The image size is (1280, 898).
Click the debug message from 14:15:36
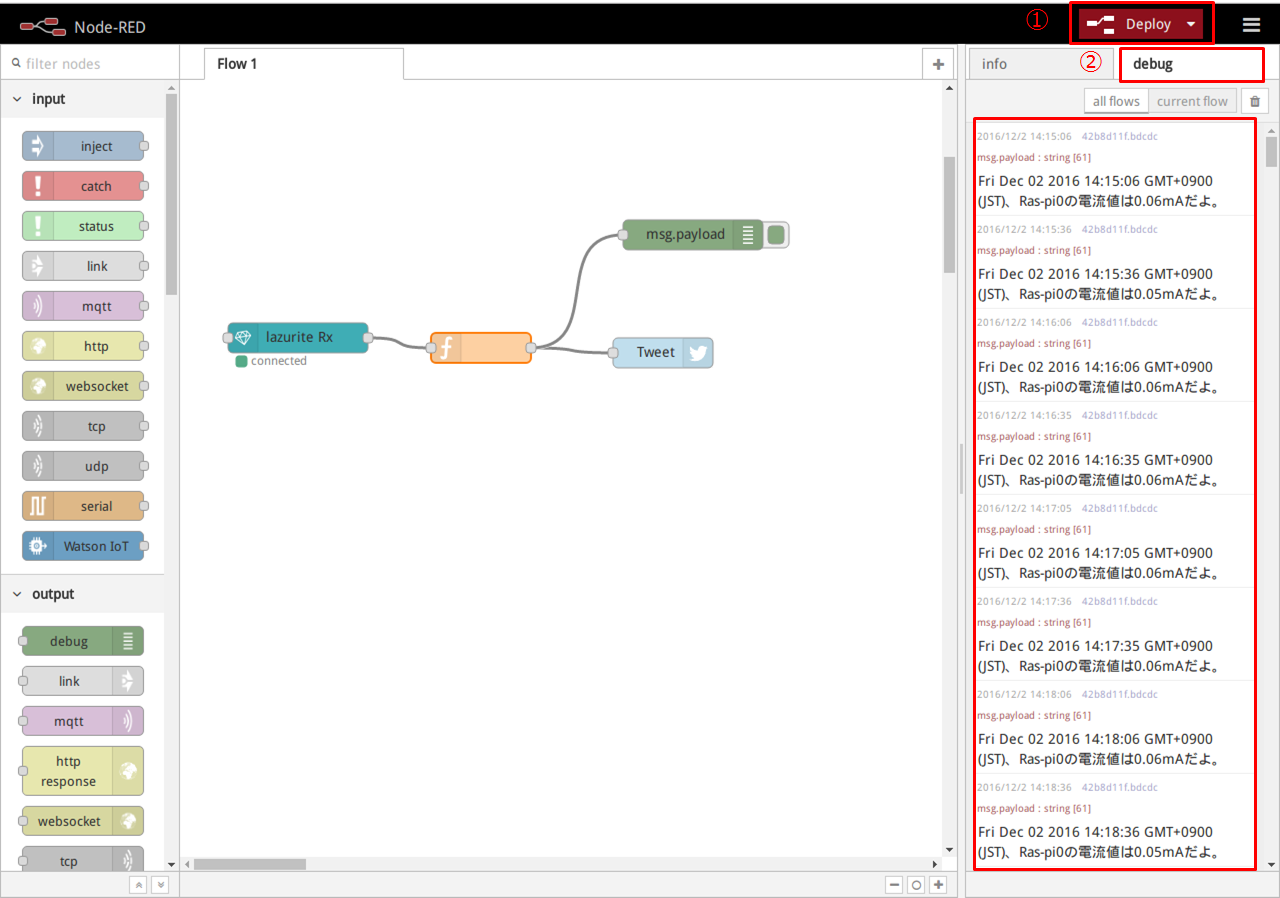tap(1114, 263)
